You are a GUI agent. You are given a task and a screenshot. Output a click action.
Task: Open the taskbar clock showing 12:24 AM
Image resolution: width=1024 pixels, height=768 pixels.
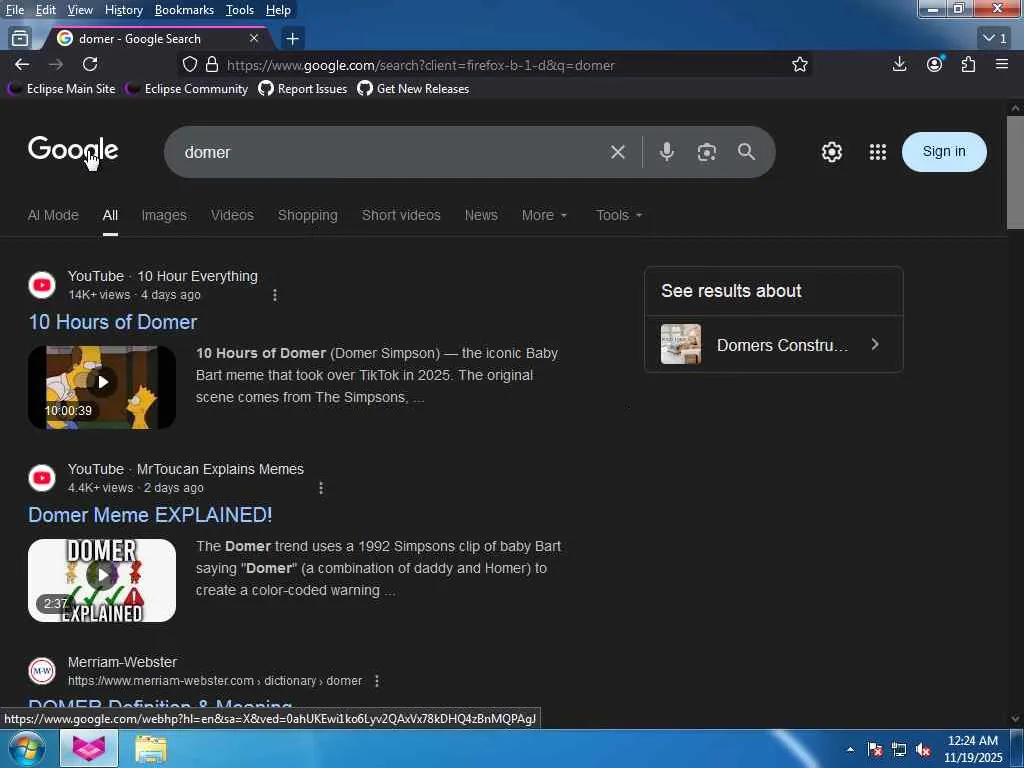973,749
